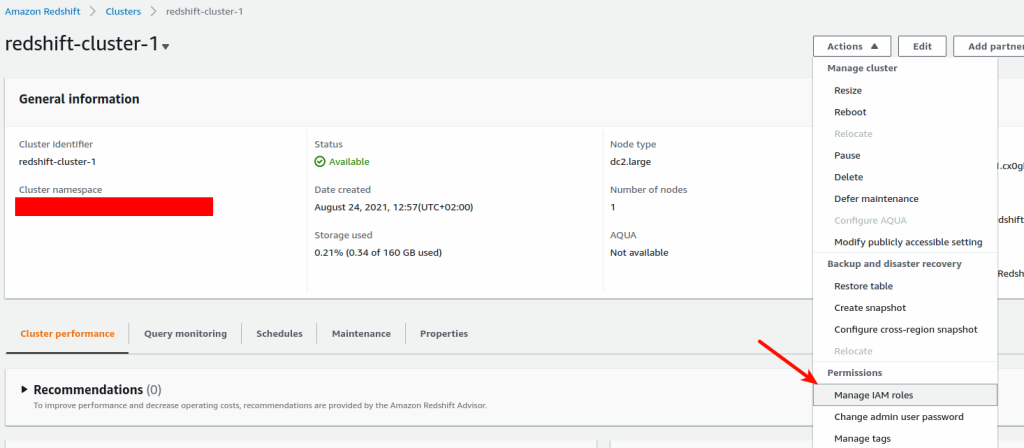Switch to Cluster performance tab

tap(67, 334)
